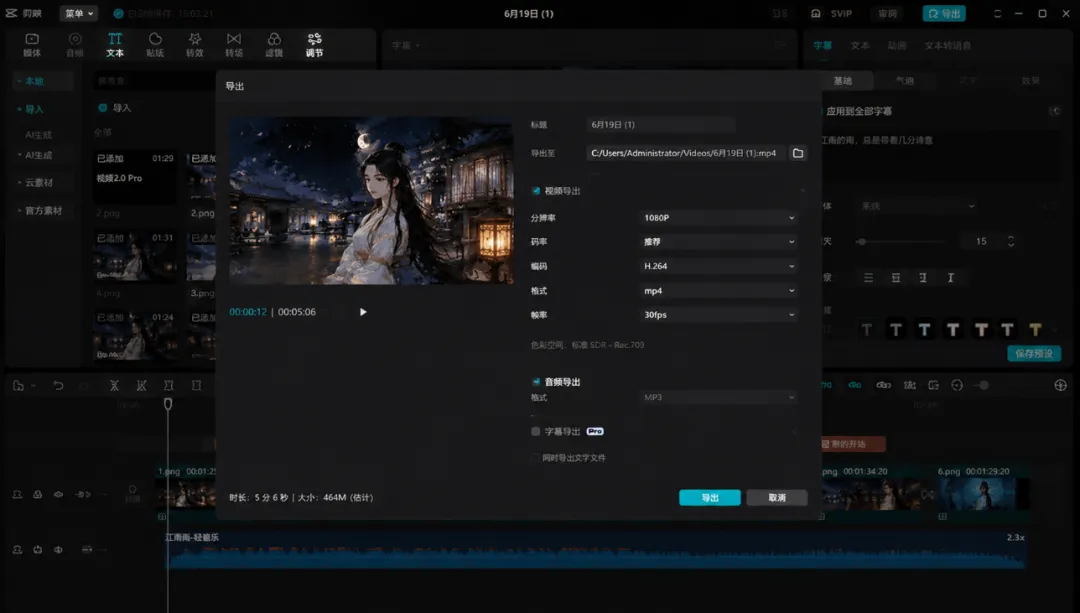Viewport: 1080px width, 613px height.
Task: Click the link-clips icon in right timeline toolbar
Action: coord(883,386)
